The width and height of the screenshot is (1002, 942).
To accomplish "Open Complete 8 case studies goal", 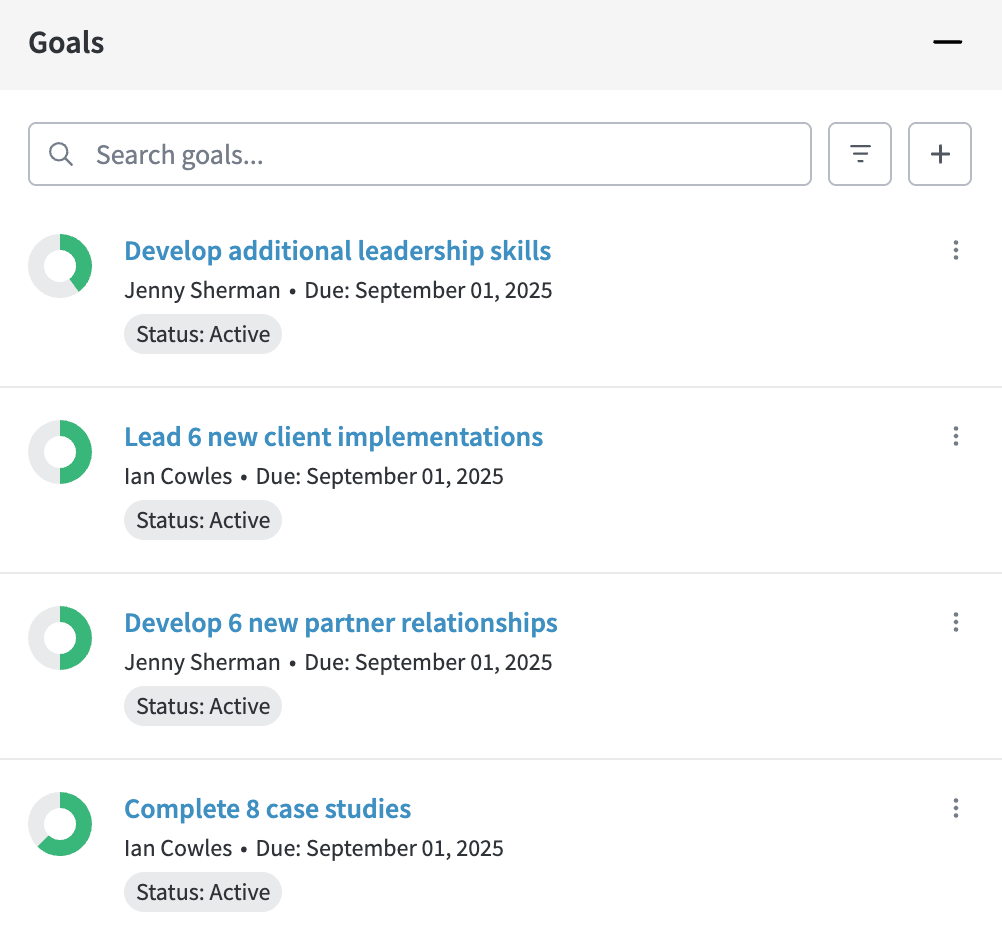I will pos(267,809).
